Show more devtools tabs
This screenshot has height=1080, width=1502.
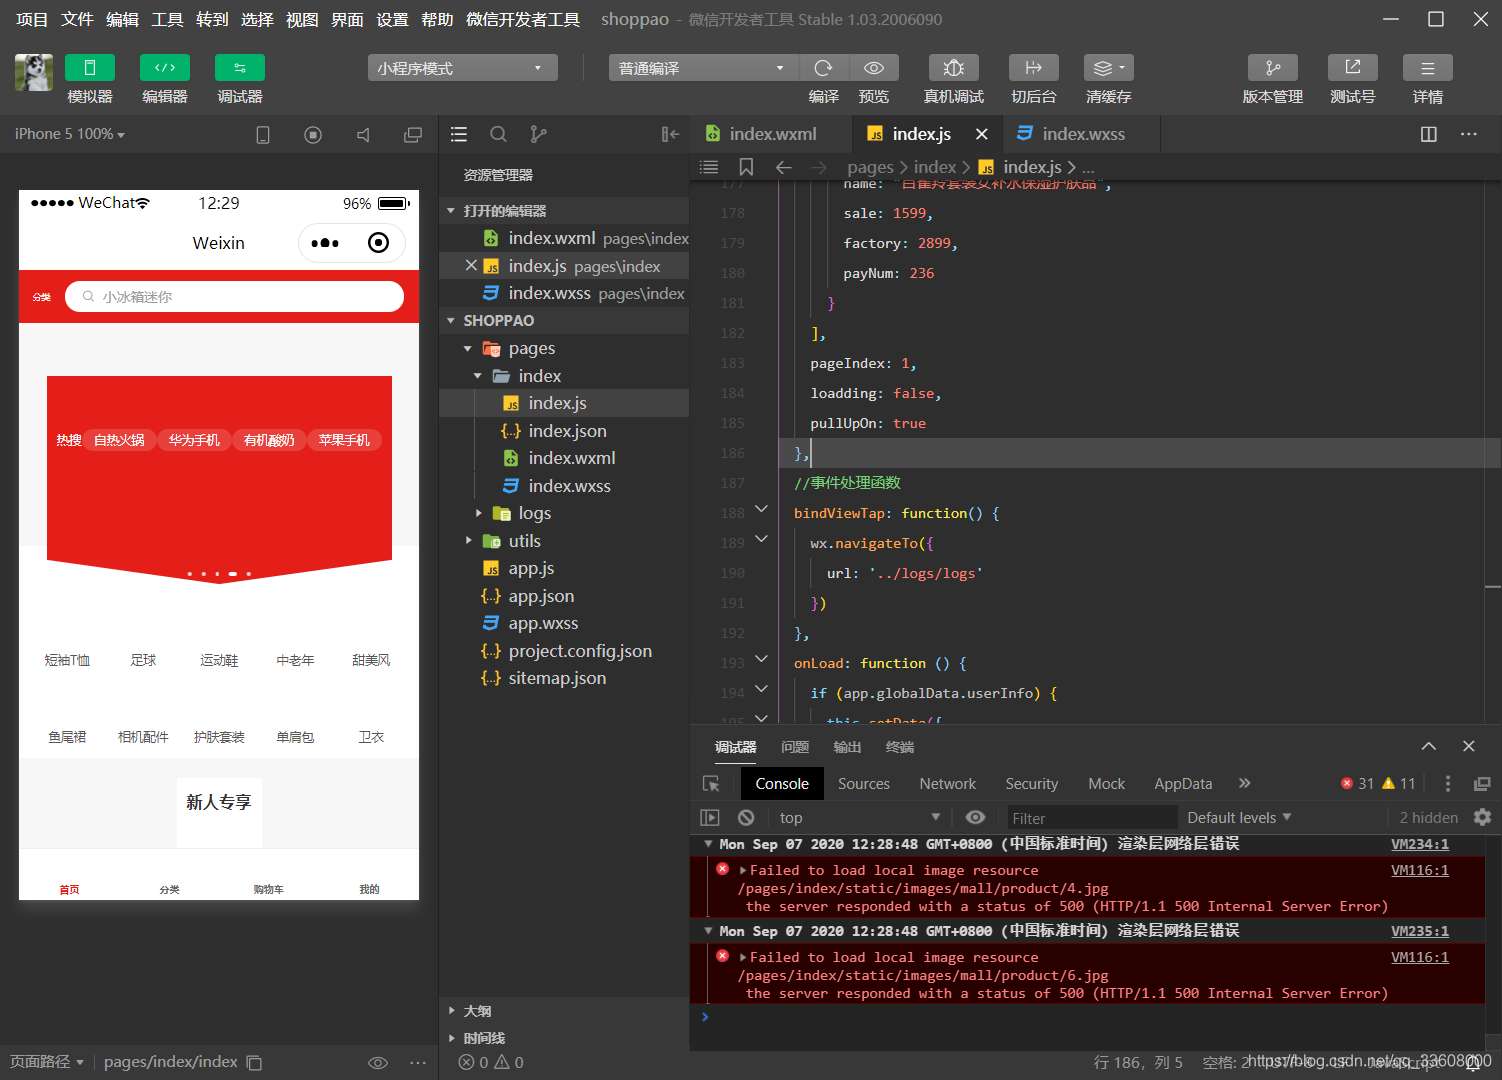pos(1245,784)
